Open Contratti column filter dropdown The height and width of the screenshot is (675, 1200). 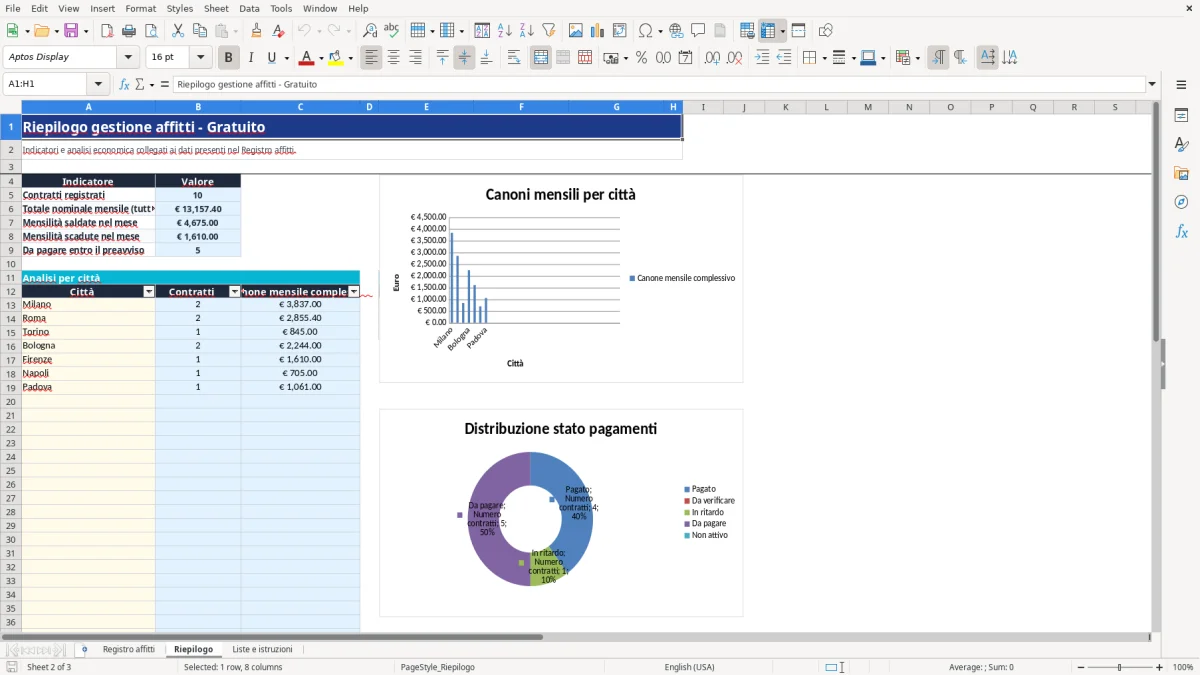(x=235, y=292)
